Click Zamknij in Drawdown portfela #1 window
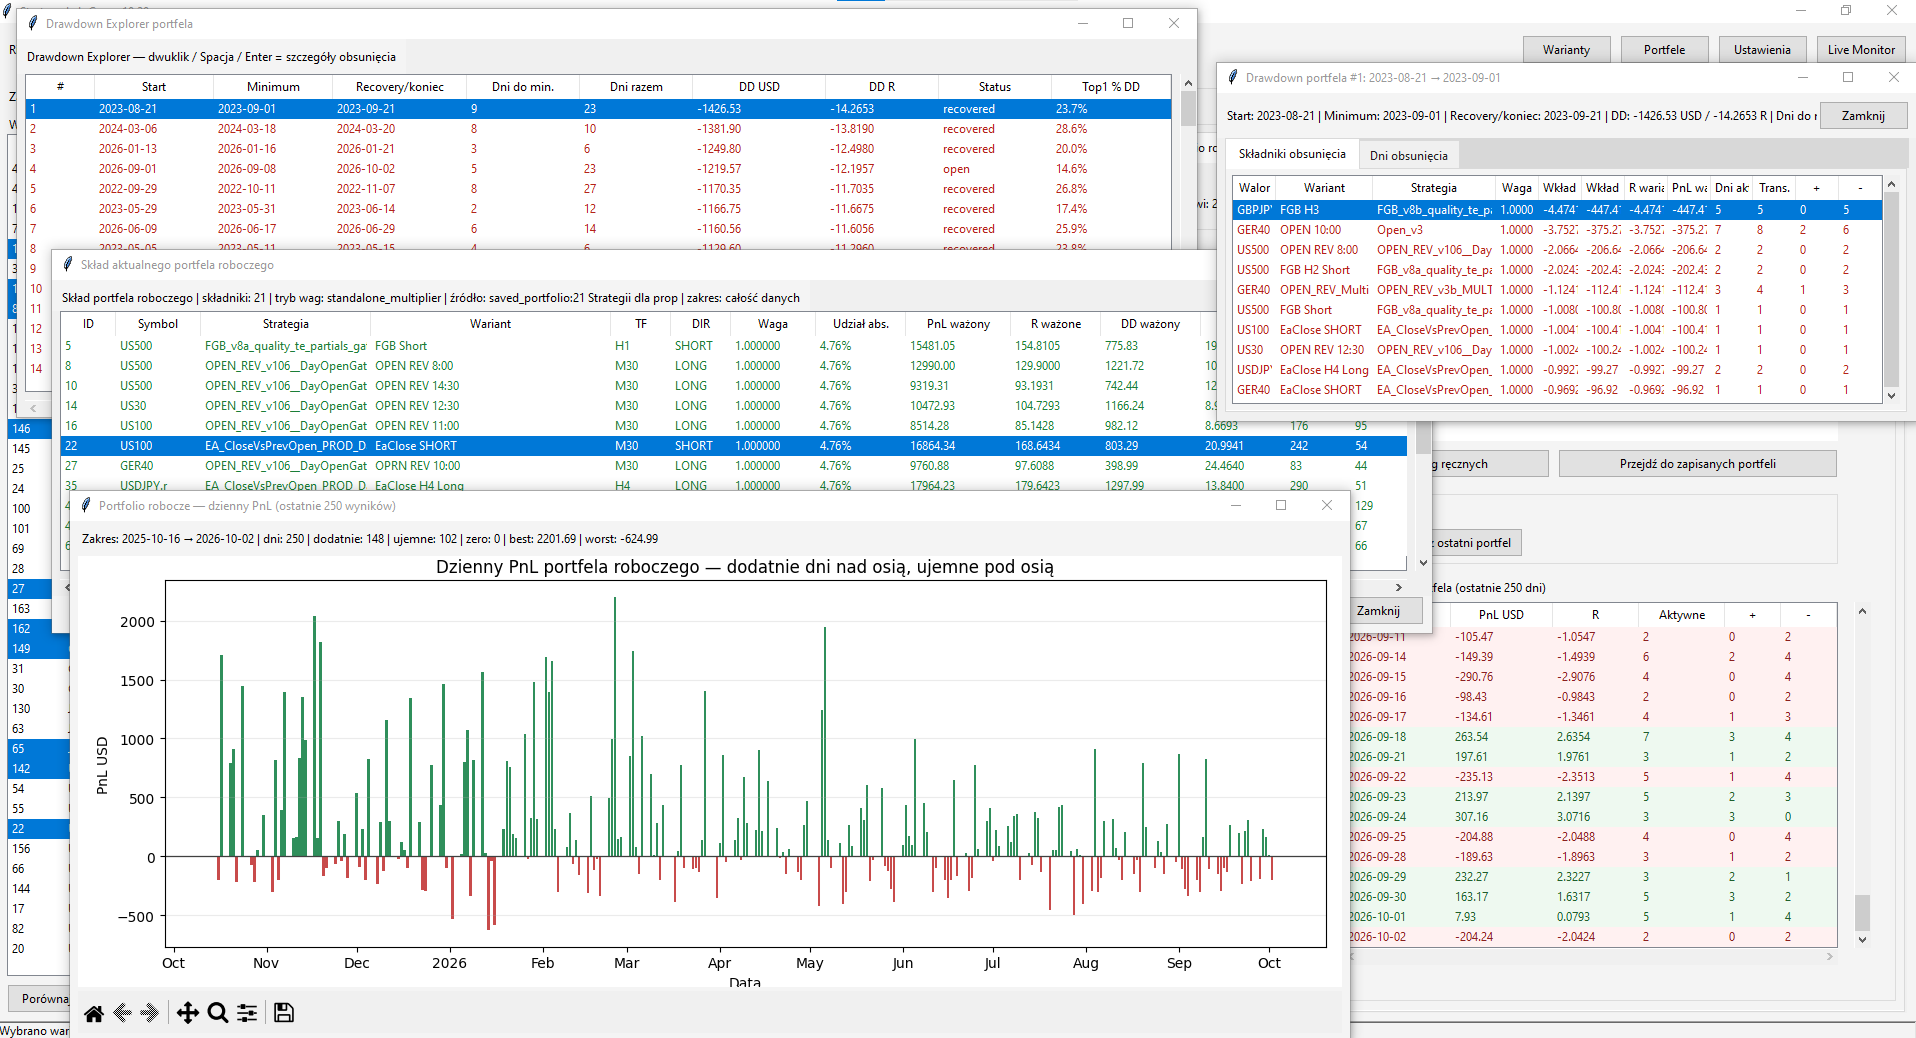Image resolution: width=1916 pixels, height=1038 pixels. (1863, 116)
